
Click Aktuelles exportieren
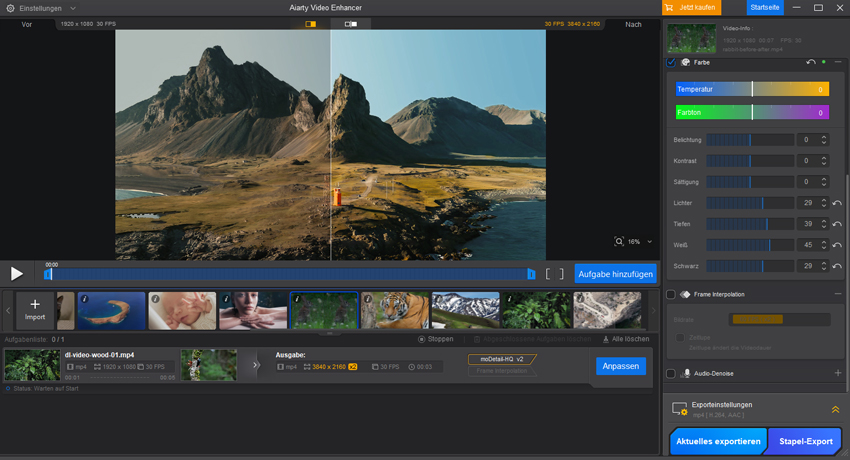(x=718, y=442)
